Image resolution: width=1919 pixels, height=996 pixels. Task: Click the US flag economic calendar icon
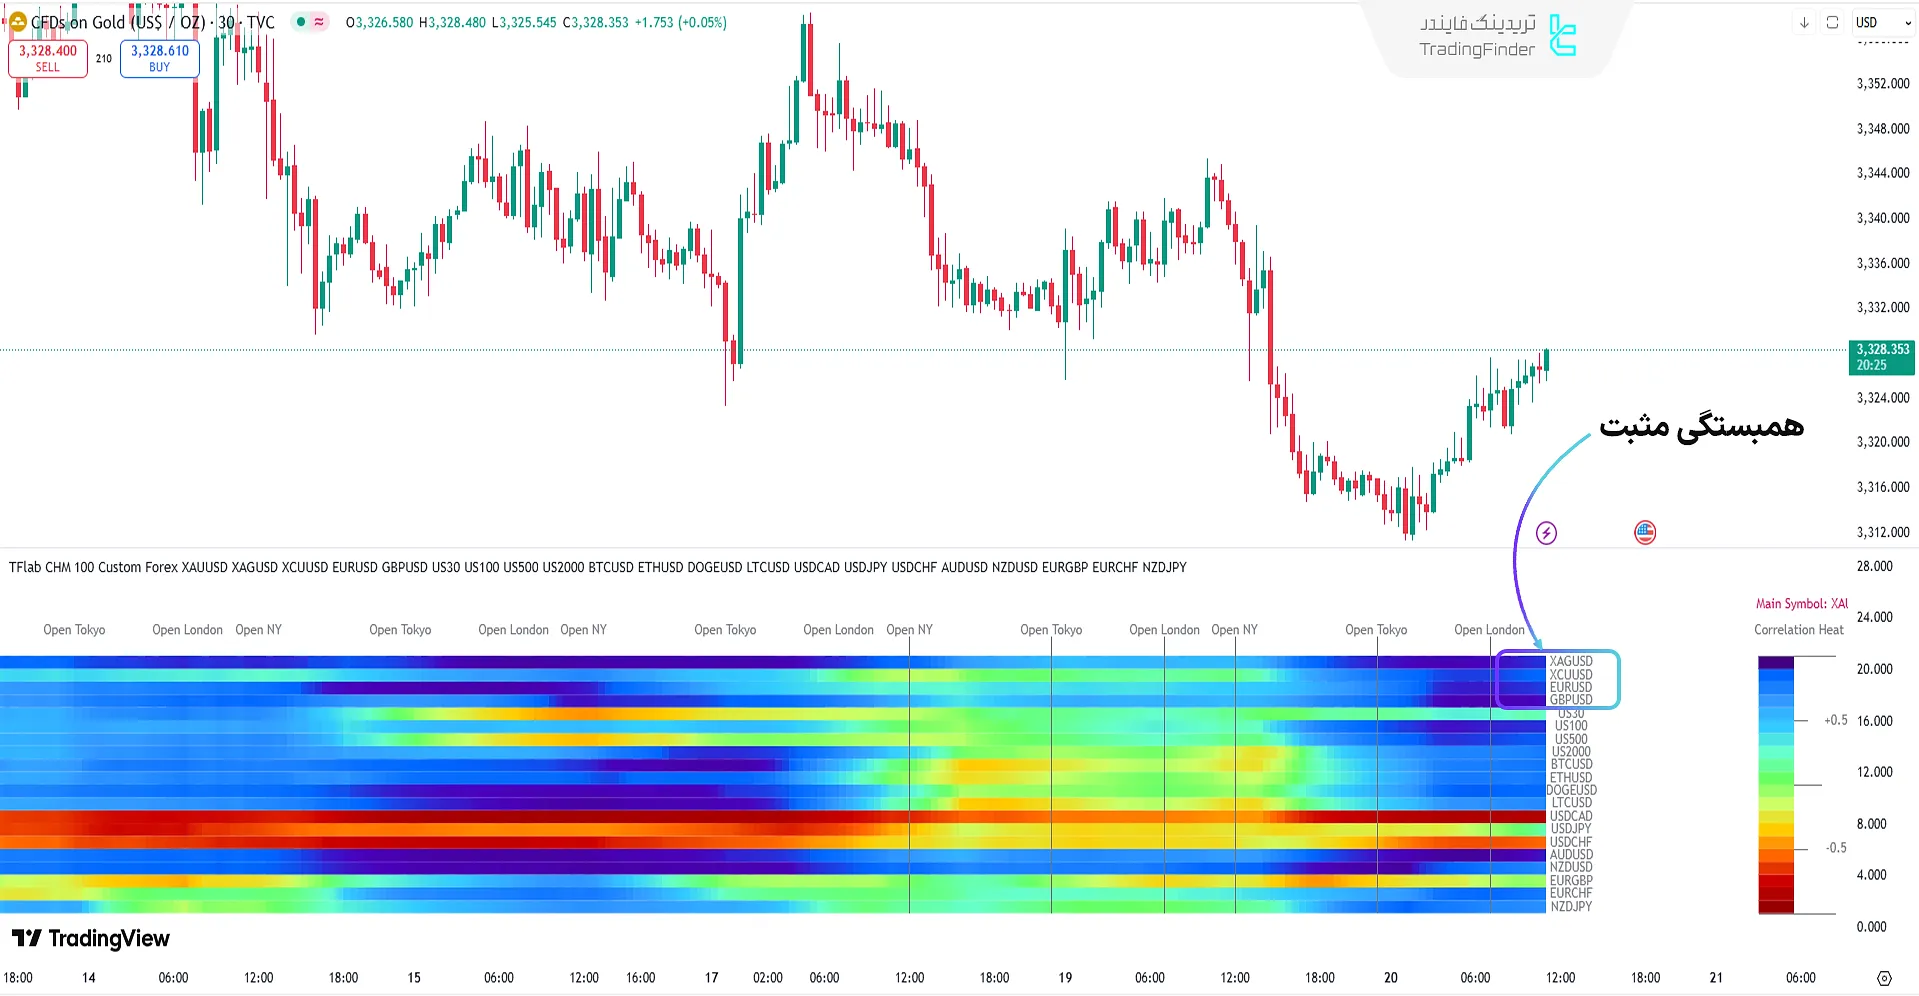[1645, 532]
